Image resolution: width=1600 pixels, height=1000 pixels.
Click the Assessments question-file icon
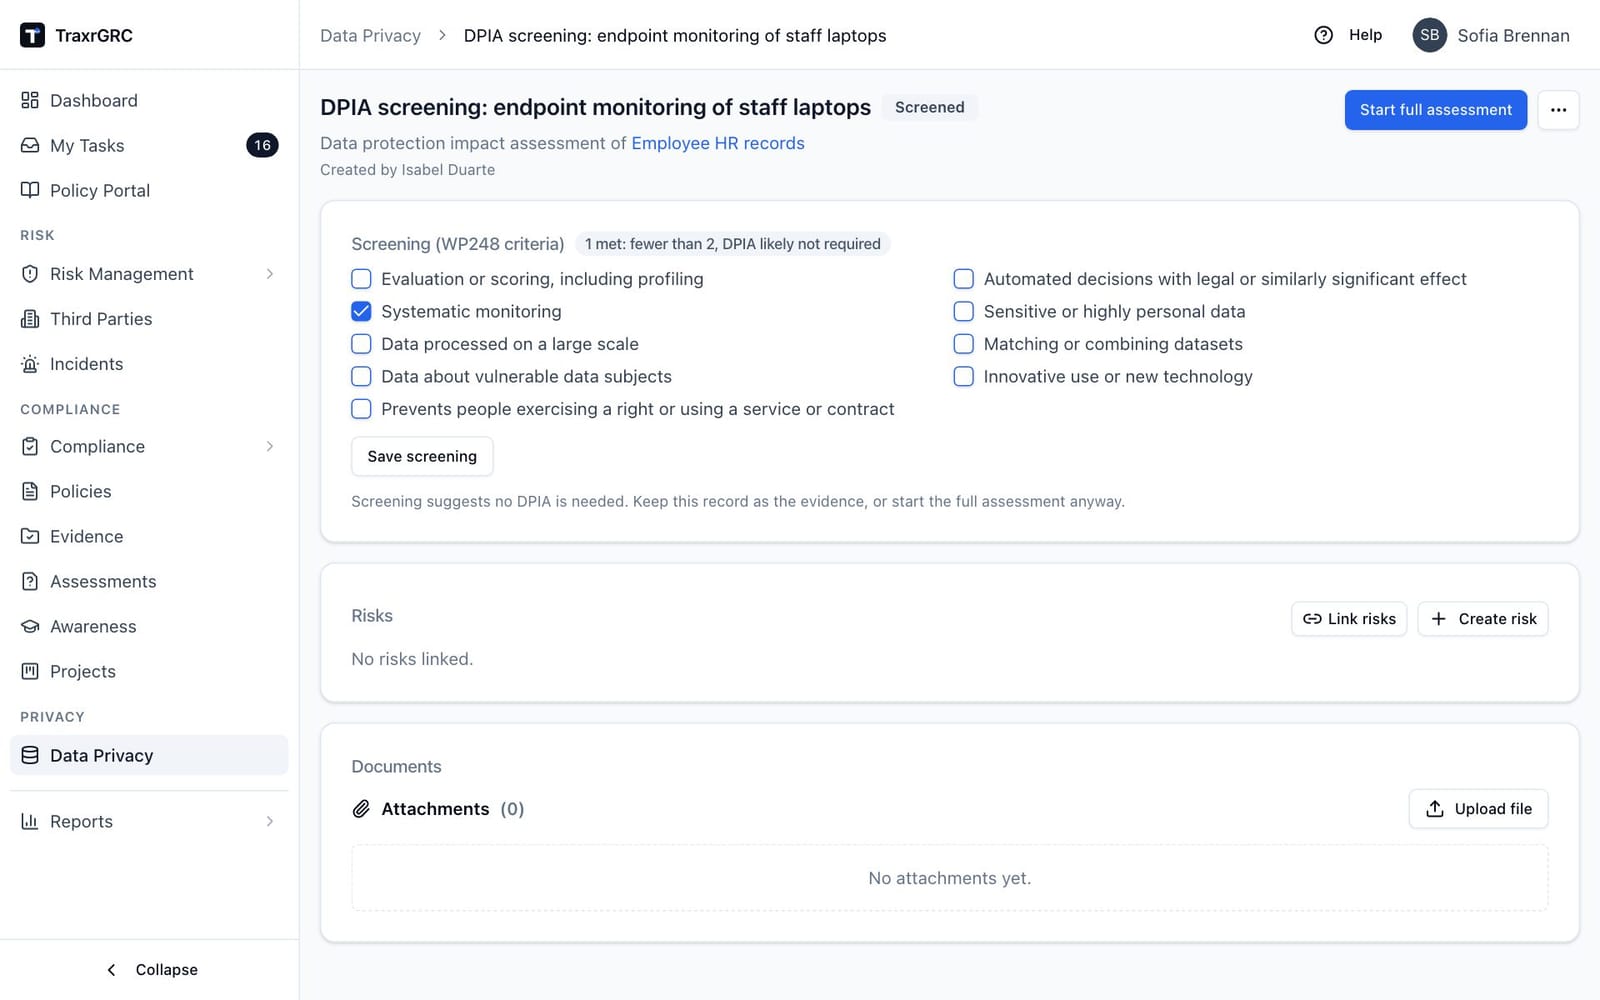pos(30,581)
